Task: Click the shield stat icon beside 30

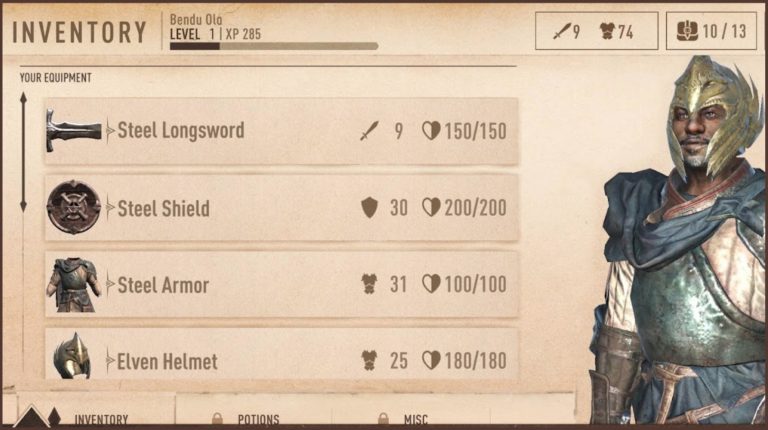Action: pos(369,208)
